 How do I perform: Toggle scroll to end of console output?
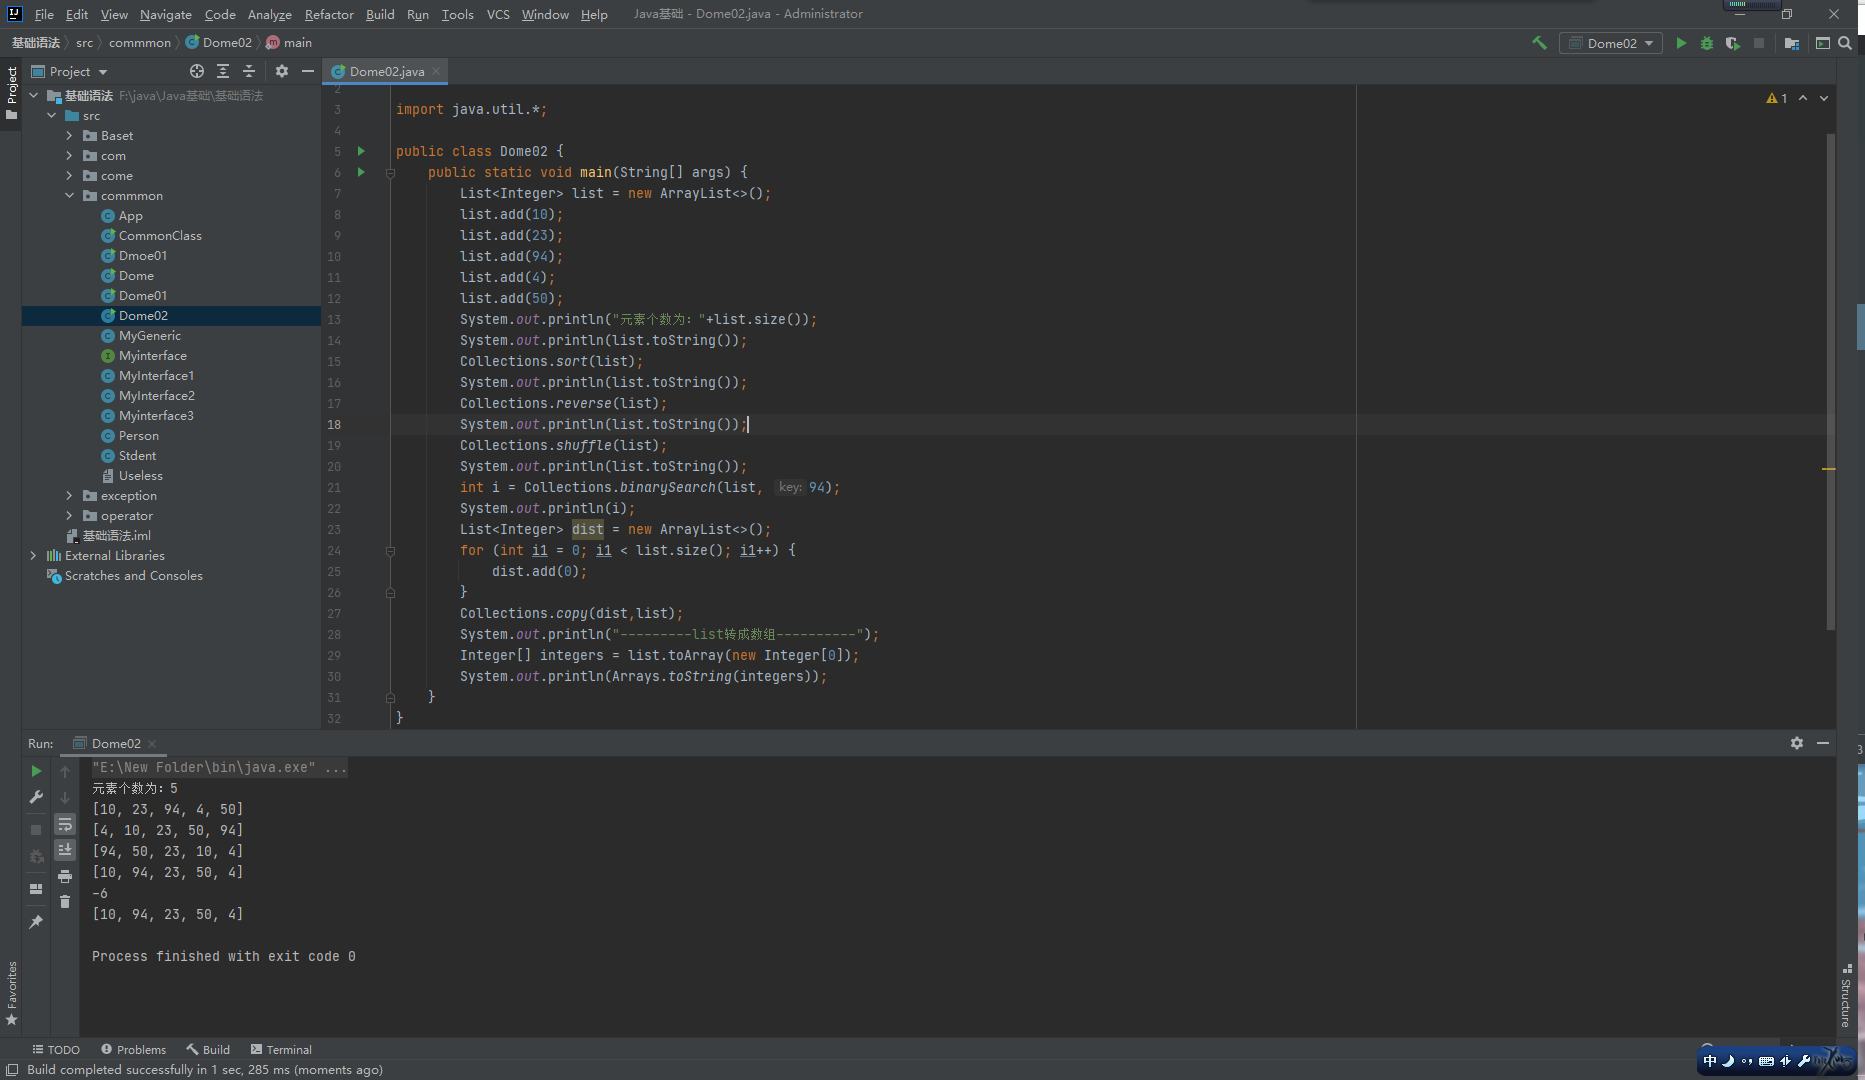click(65, 850)
